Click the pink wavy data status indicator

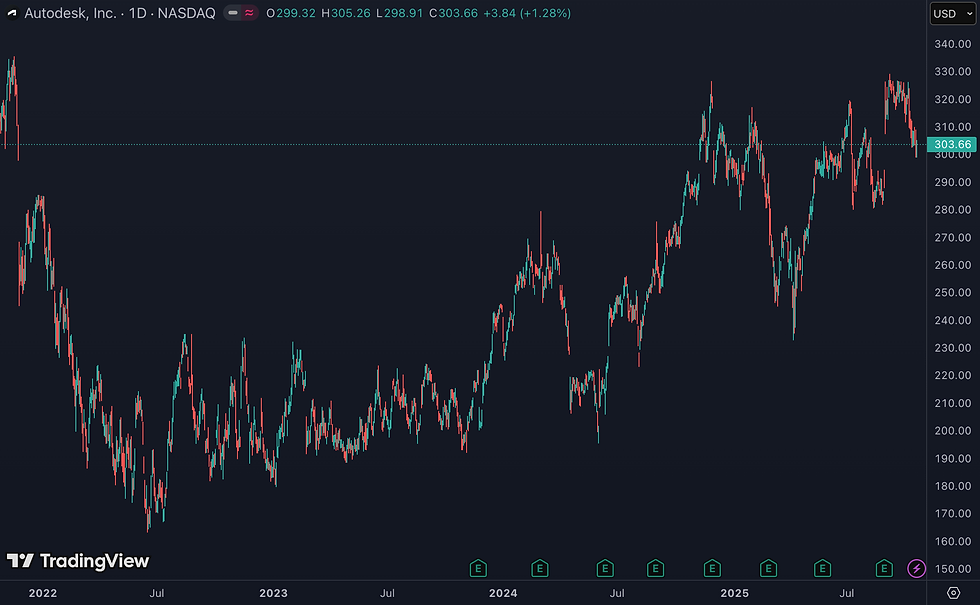click(x=249, y=13)
